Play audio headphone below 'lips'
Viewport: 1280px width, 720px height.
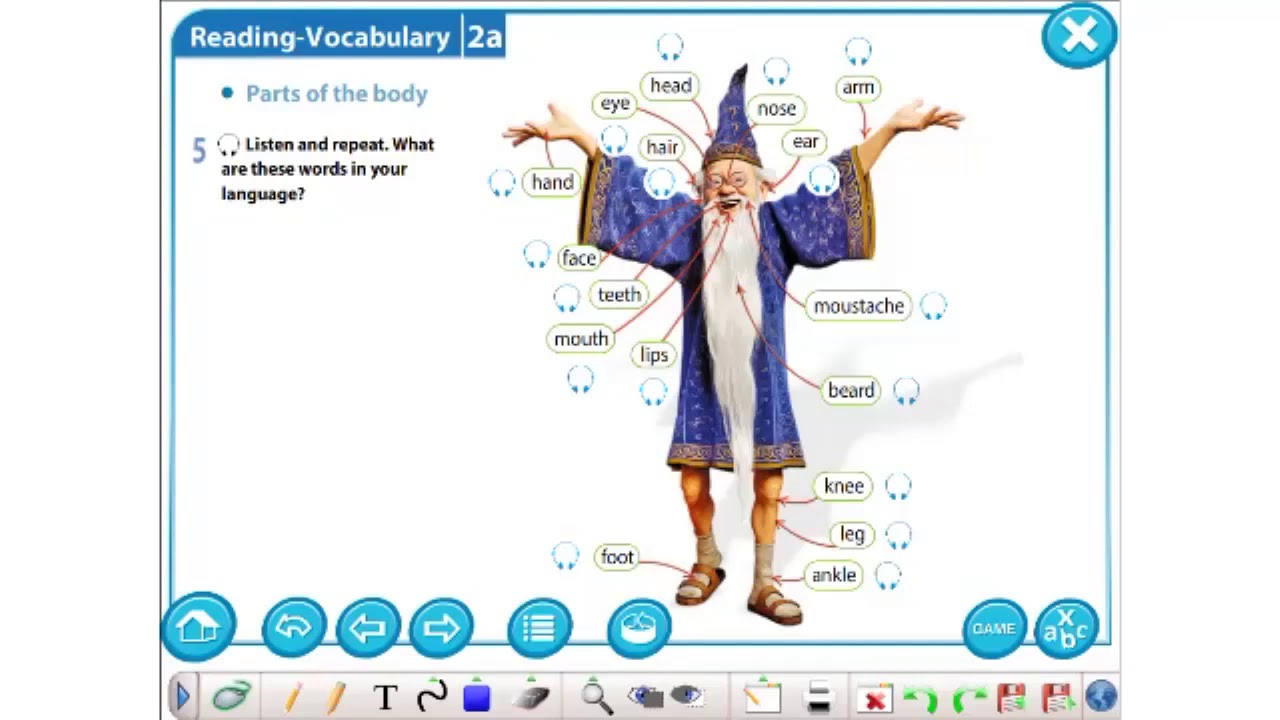pyautogui.click(x=653, y=391)
